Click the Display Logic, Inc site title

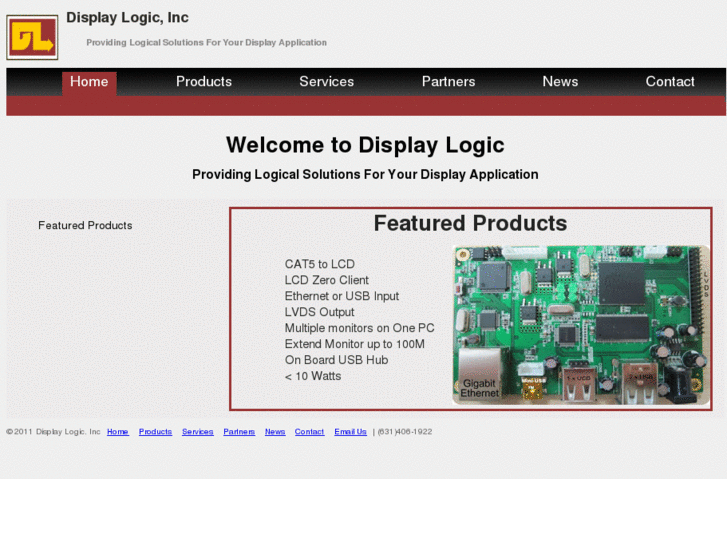[128, 18]
